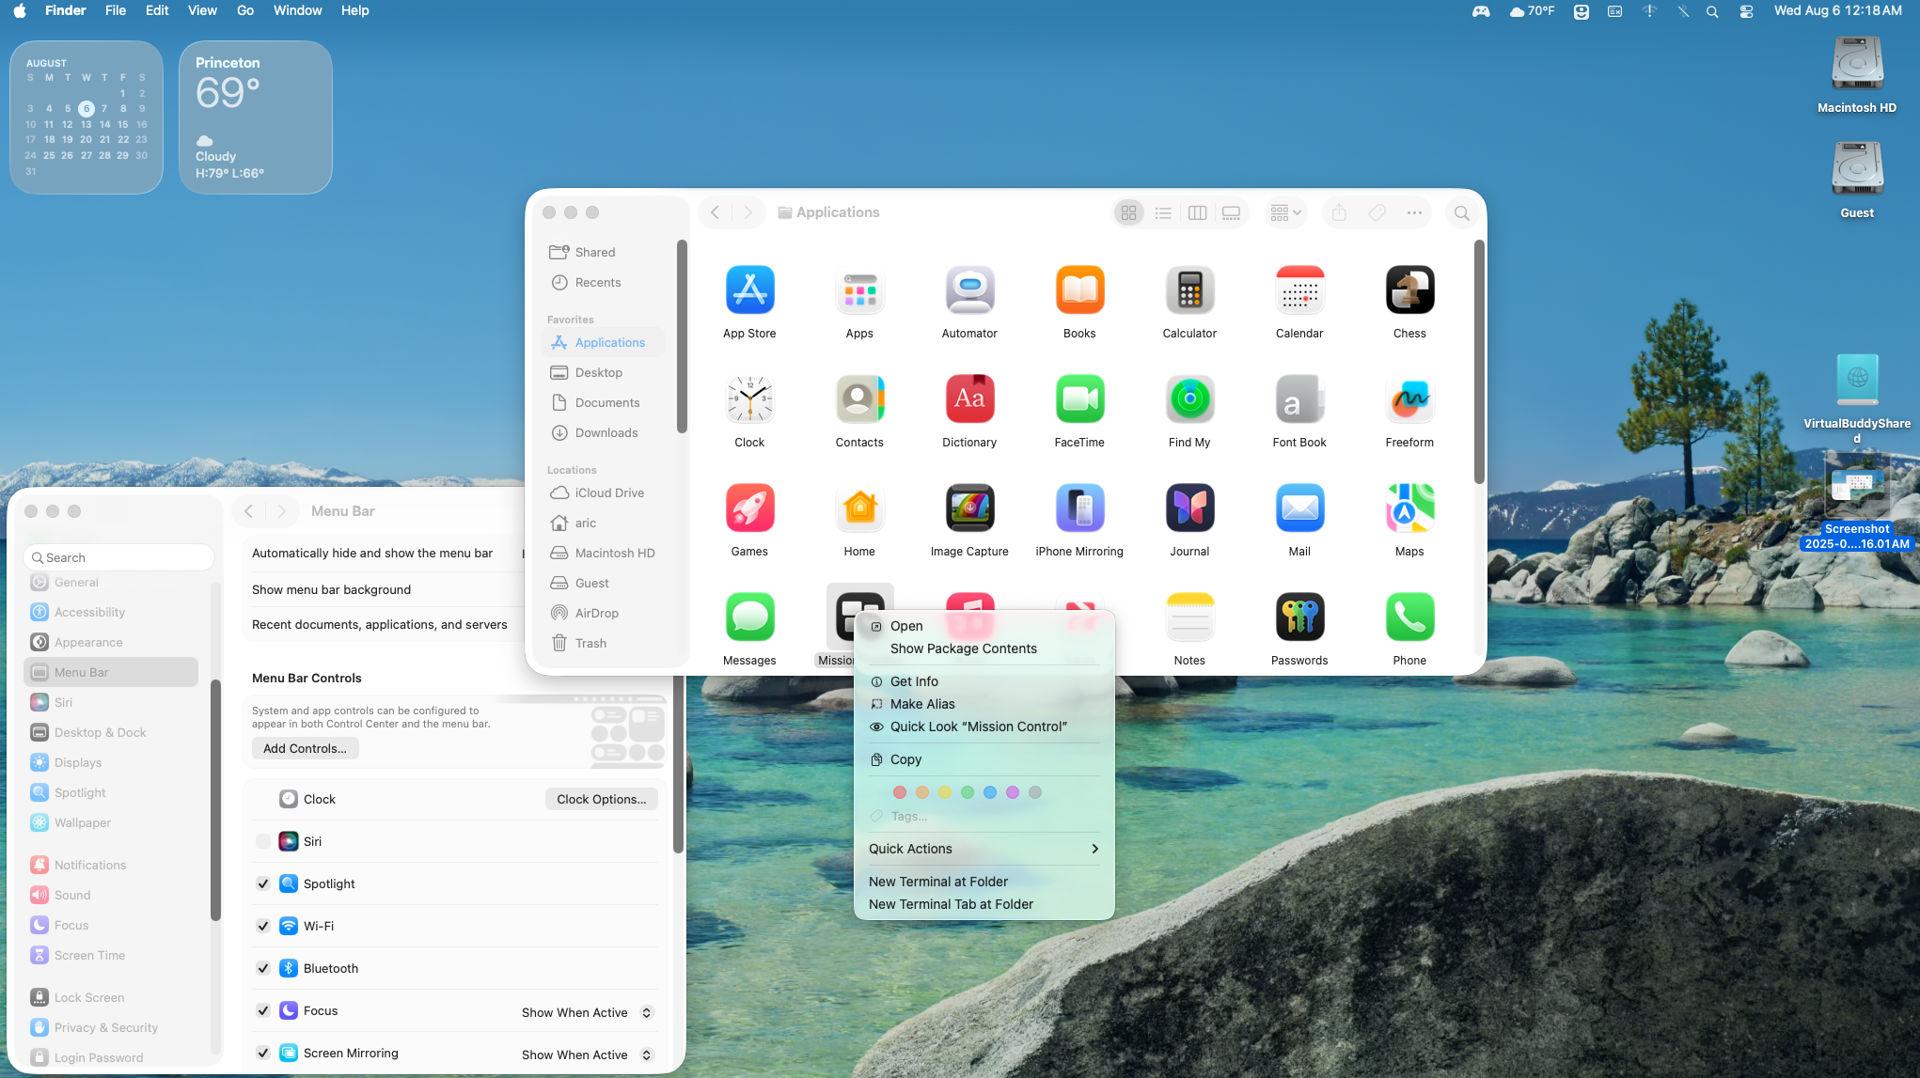The height and width of the screenshot is (1078, 1920).
Task: Click the System Settings search field
Action: coord(119,558)
